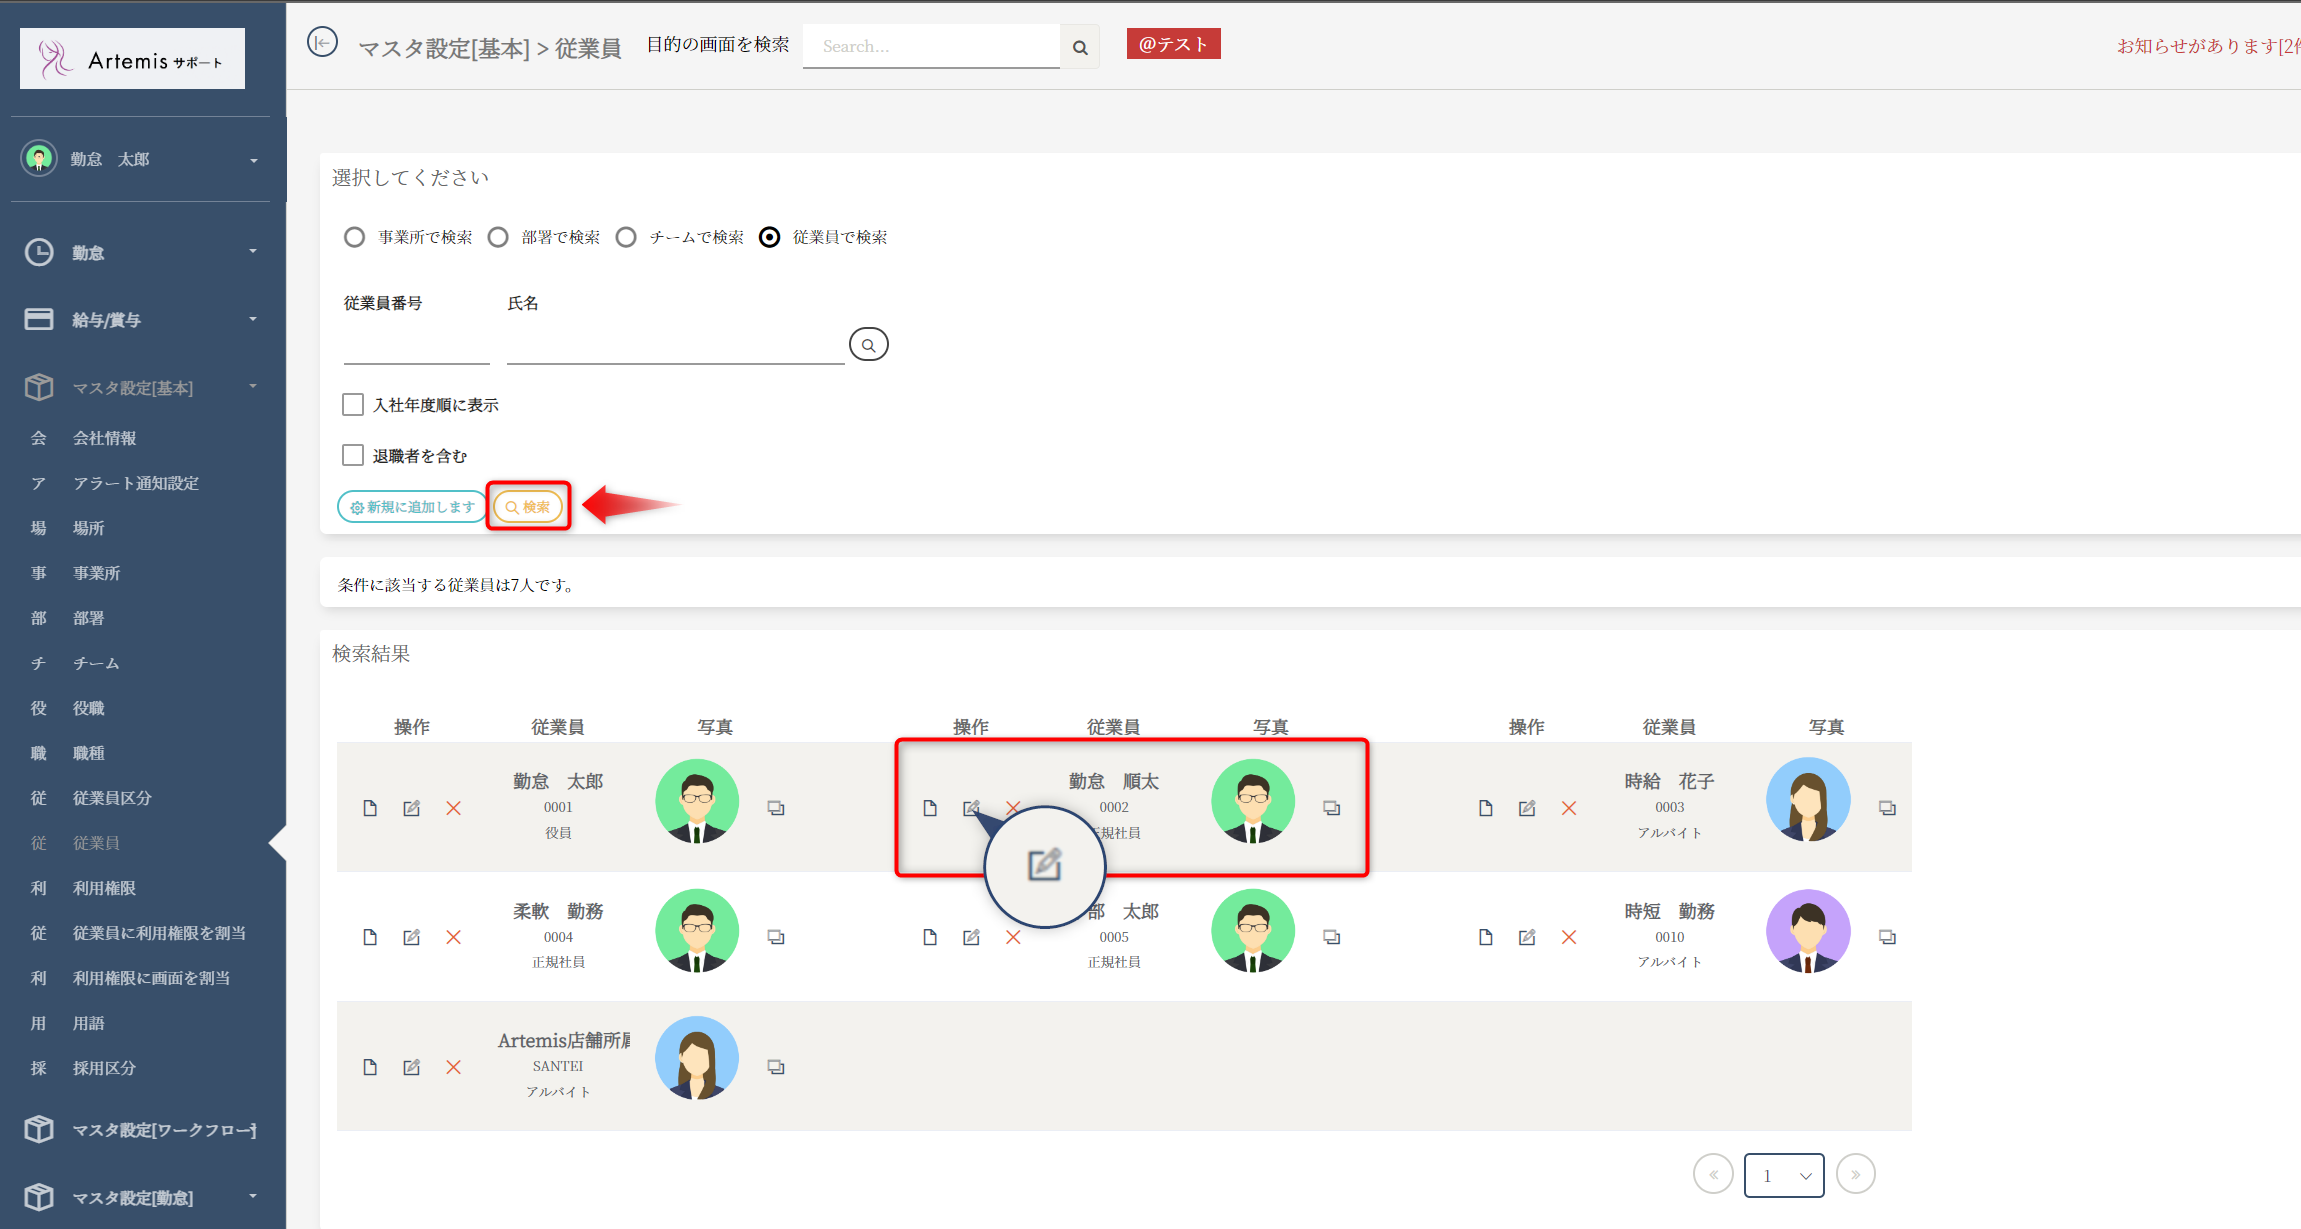This screenshot has height=1229, width=2301.
Task: Click 新規に追加します button
Action: tap(411, 507)
